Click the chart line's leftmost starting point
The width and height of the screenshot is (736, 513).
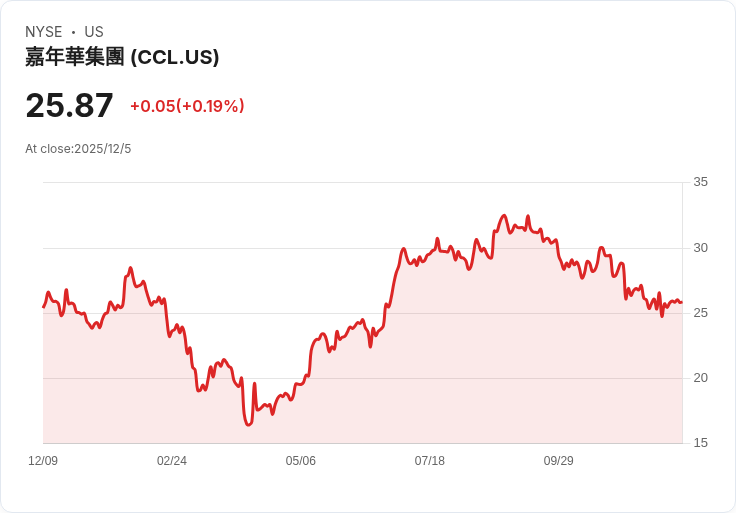tap(44, 307)
